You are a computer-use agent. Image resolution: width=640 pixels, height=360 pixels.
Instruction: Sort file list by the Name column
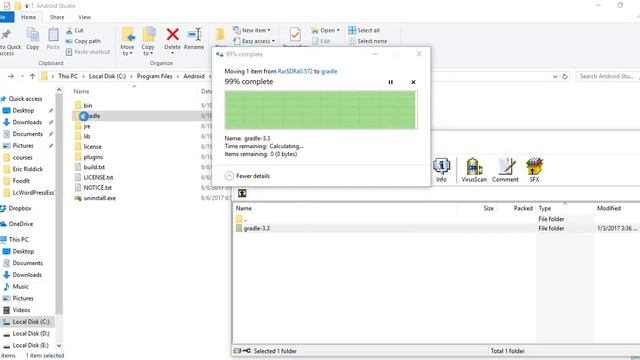click(81, 91)
